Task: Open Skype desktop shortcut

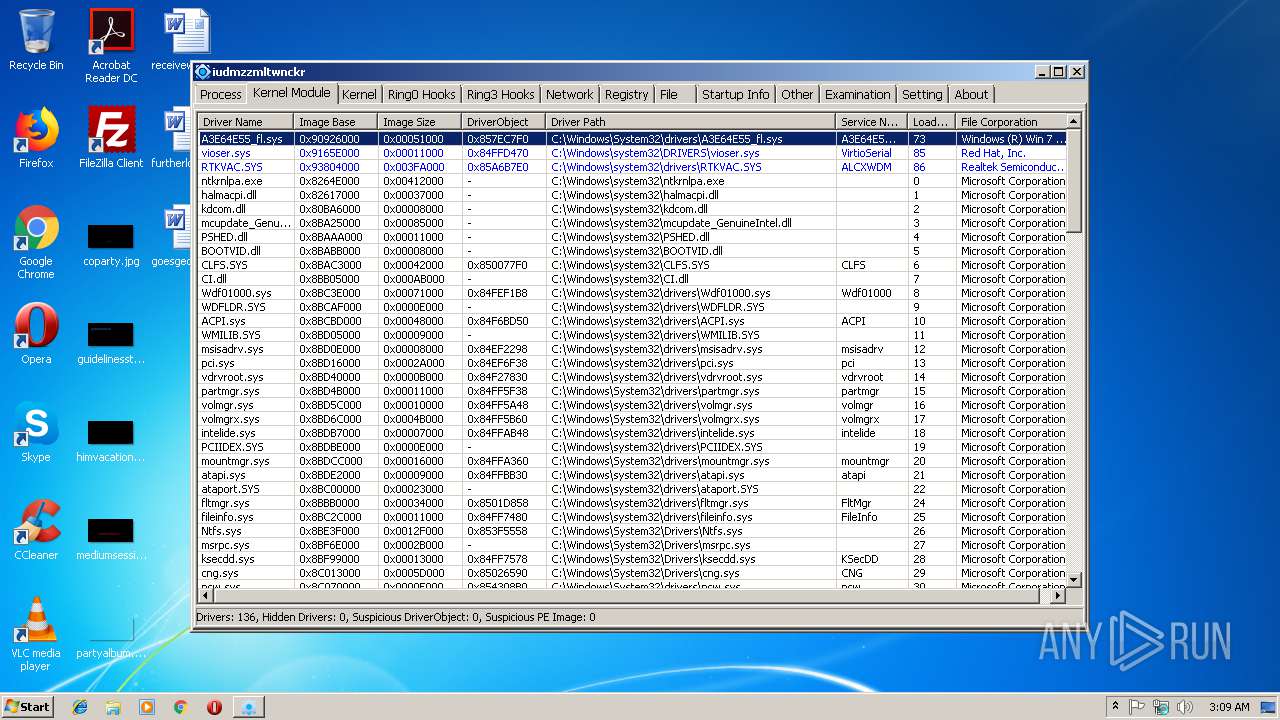Action: point(36,432)
